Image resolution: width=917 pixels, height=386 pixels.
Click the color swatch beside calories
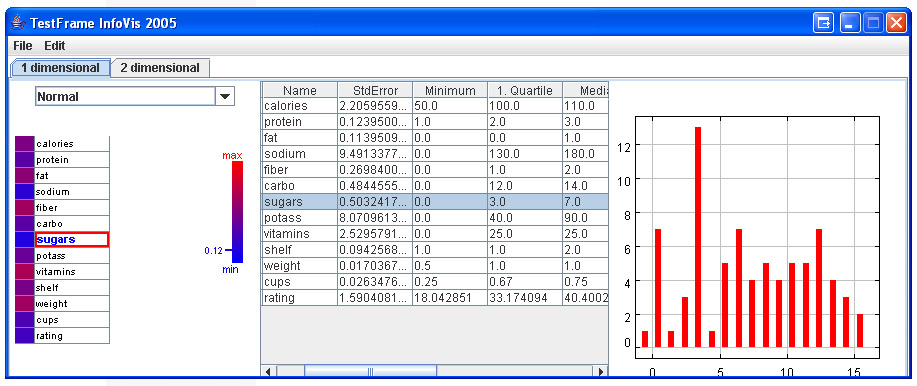(25, 144)
